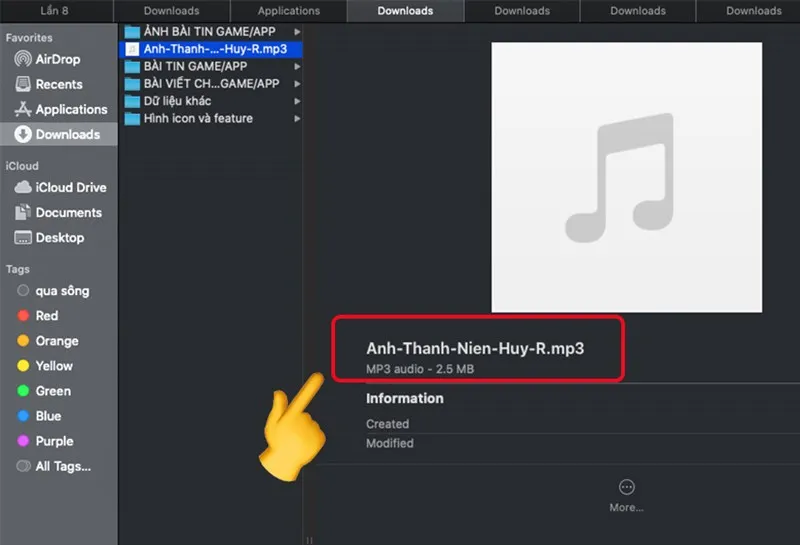Switch to the Lần 8 tab
The image size is (800, 545).
coord(55,11)
